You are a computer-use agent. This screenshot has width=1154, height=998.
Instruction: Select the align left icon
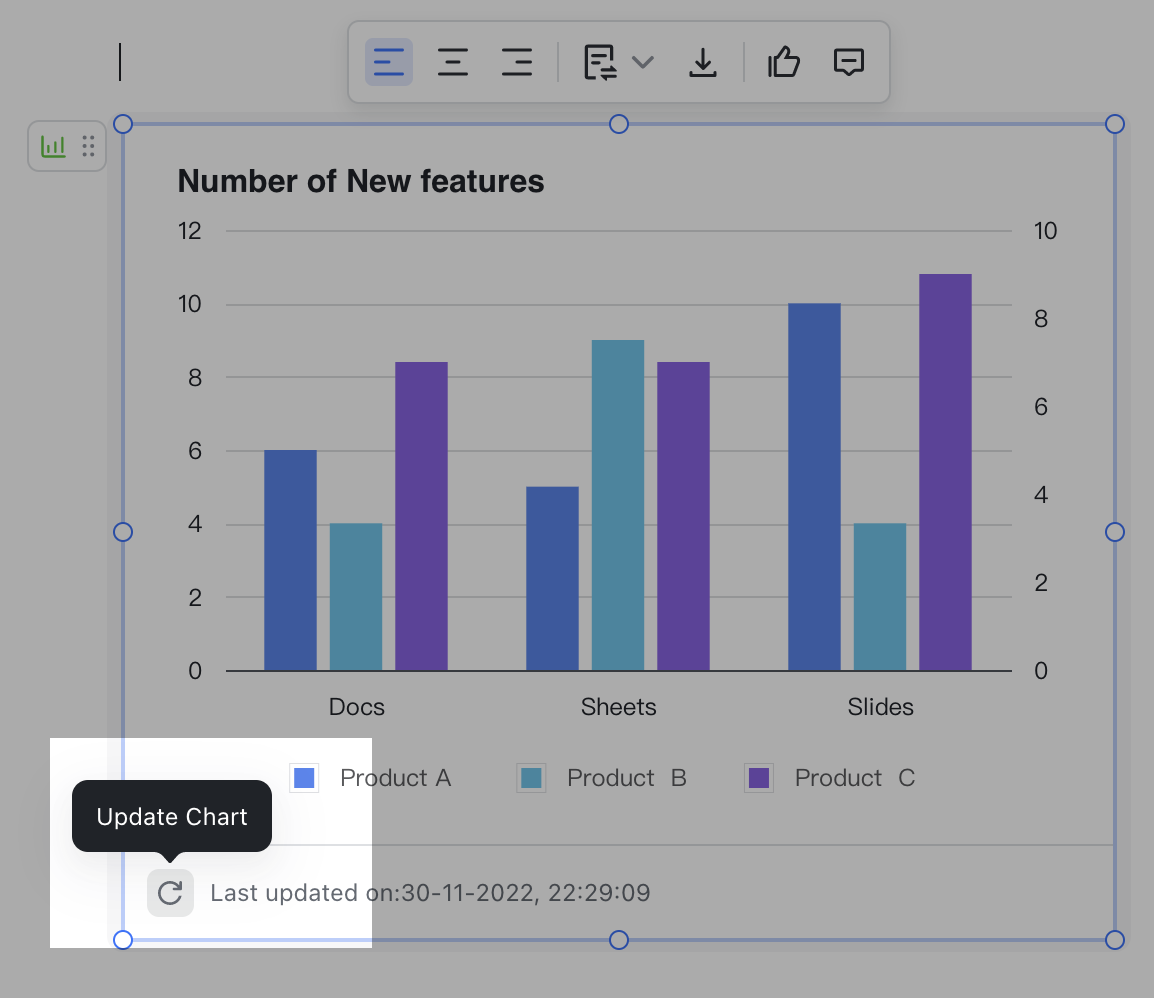388,63
